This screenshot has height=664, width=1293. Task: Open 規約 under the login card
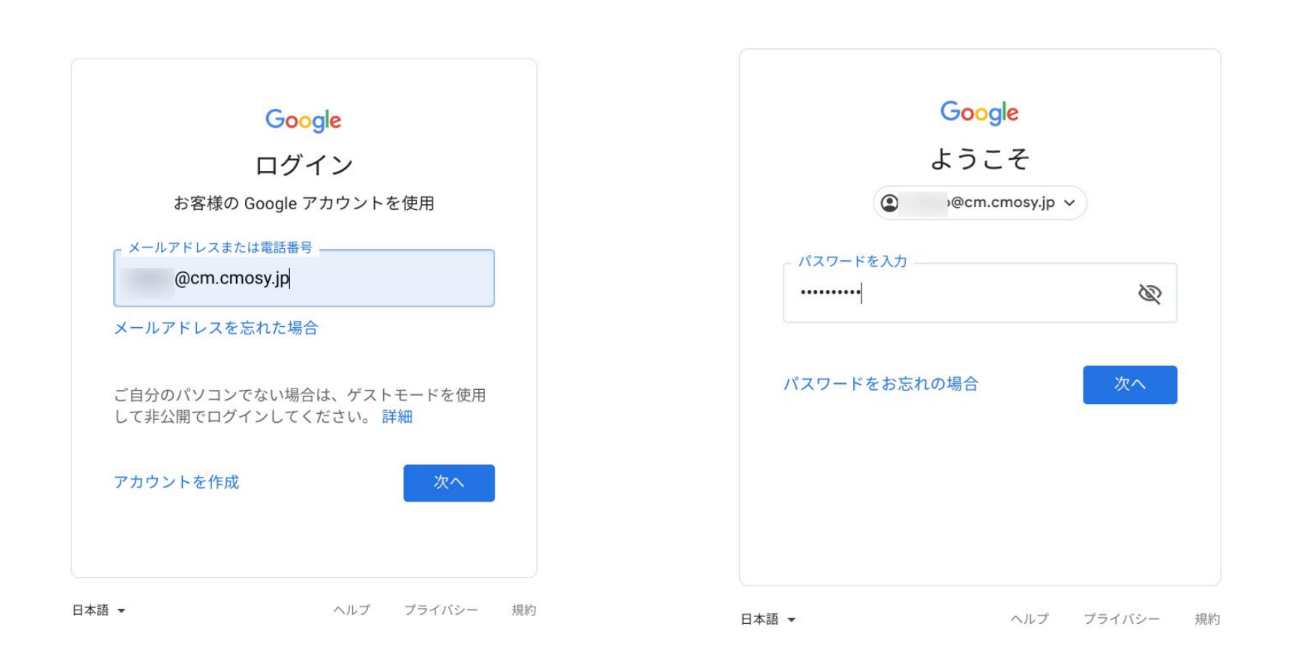(x=523, y=610)
